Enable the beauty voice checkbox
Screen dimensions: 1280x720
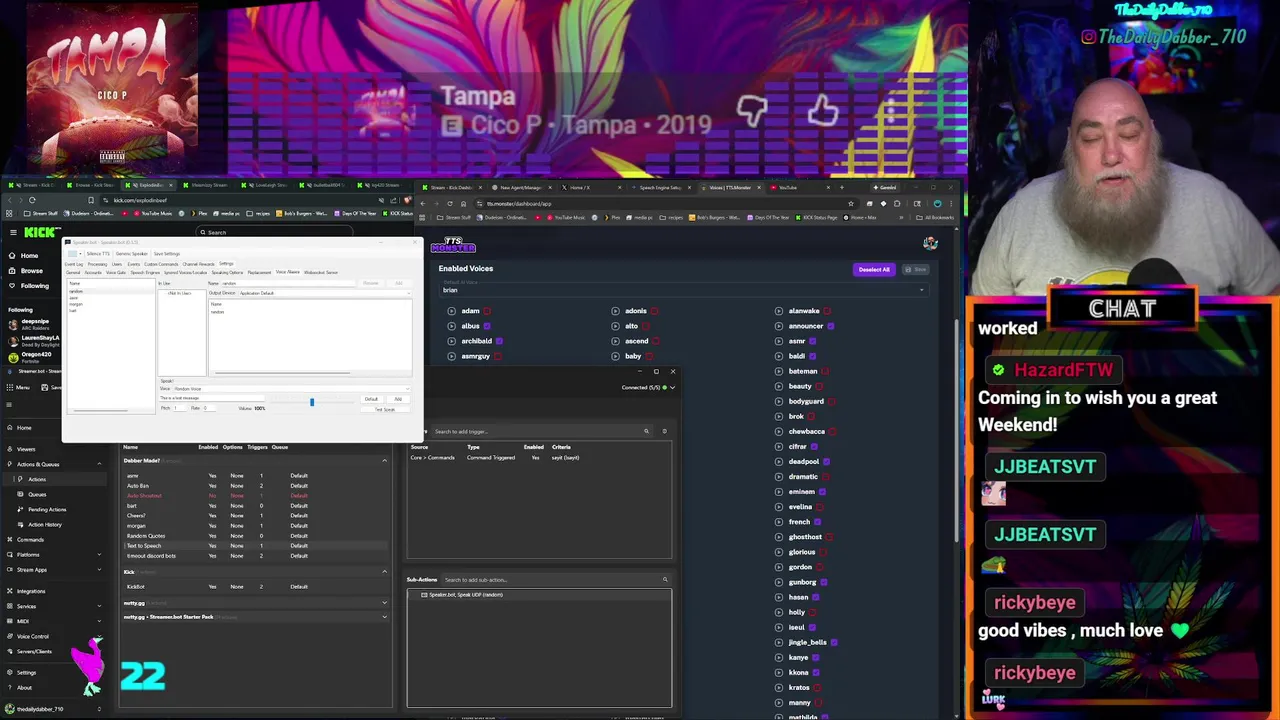click(x=819, y=386)
